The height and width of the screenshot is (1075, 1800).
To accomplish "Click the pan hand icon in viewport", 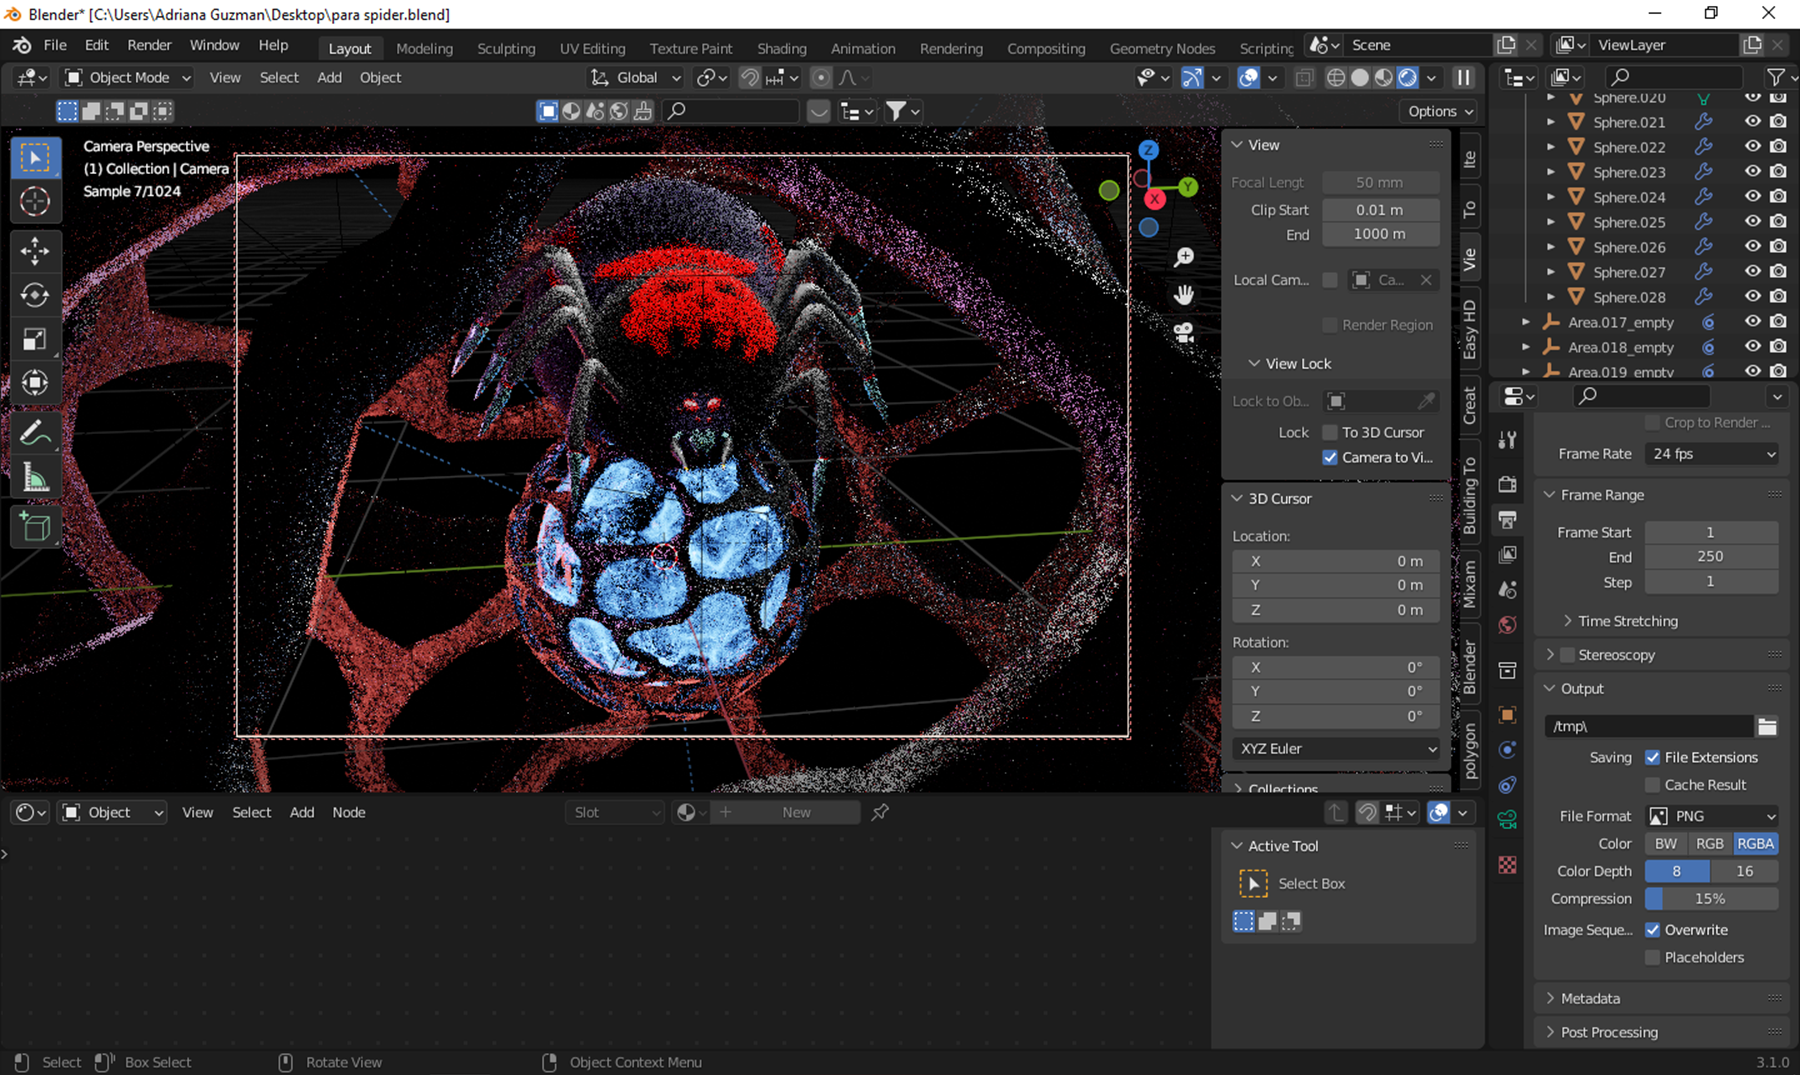I will 1184,295.
